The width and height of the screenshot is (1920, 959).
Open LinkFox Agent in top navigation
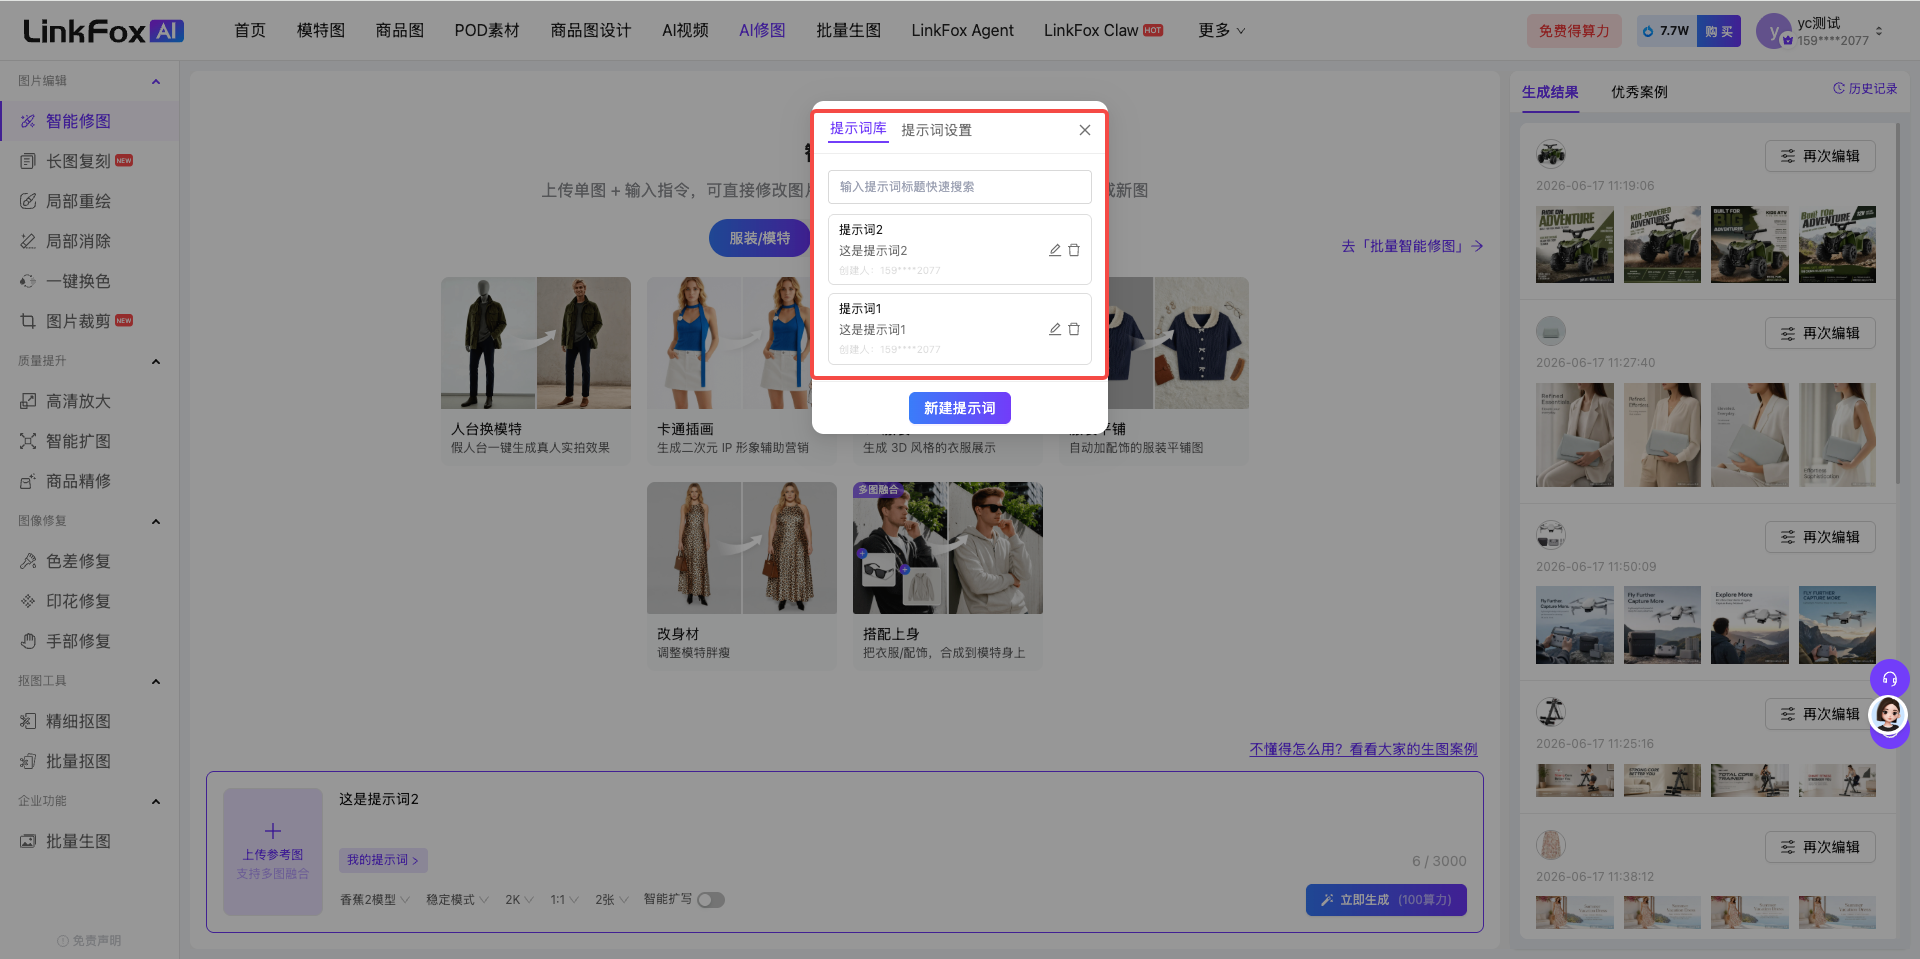(962, 31)
